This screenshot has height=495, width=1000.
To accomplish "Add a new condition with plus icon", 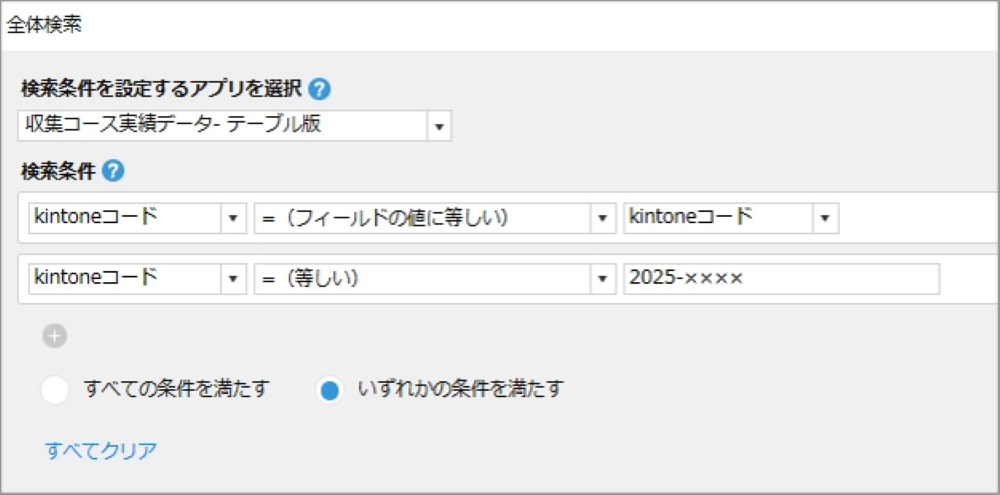I will click(x=55, y=336).
